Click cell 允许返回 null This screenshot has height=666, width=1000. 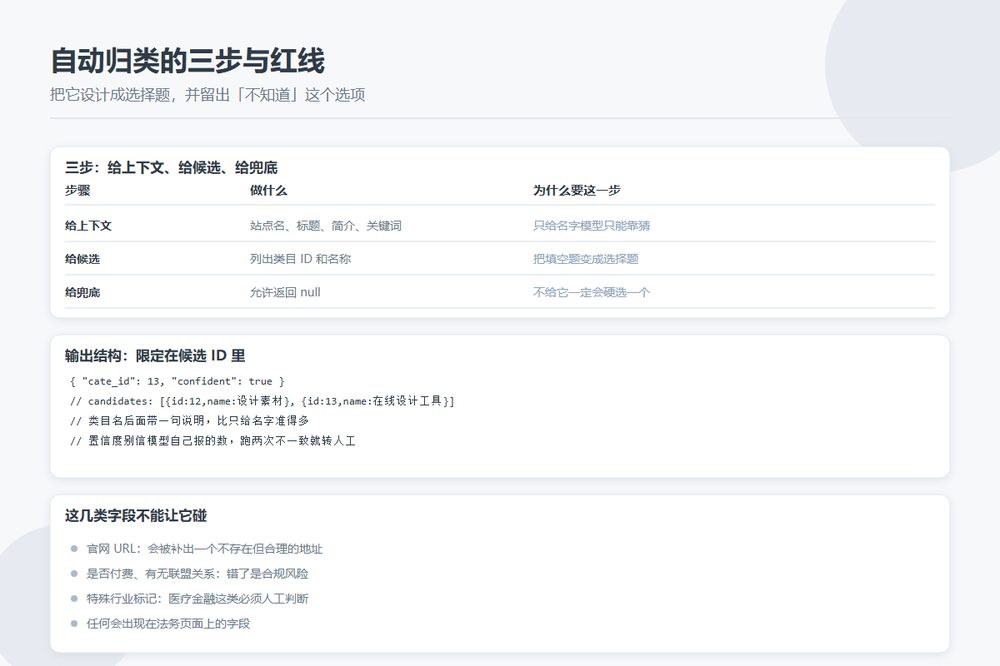284,292
